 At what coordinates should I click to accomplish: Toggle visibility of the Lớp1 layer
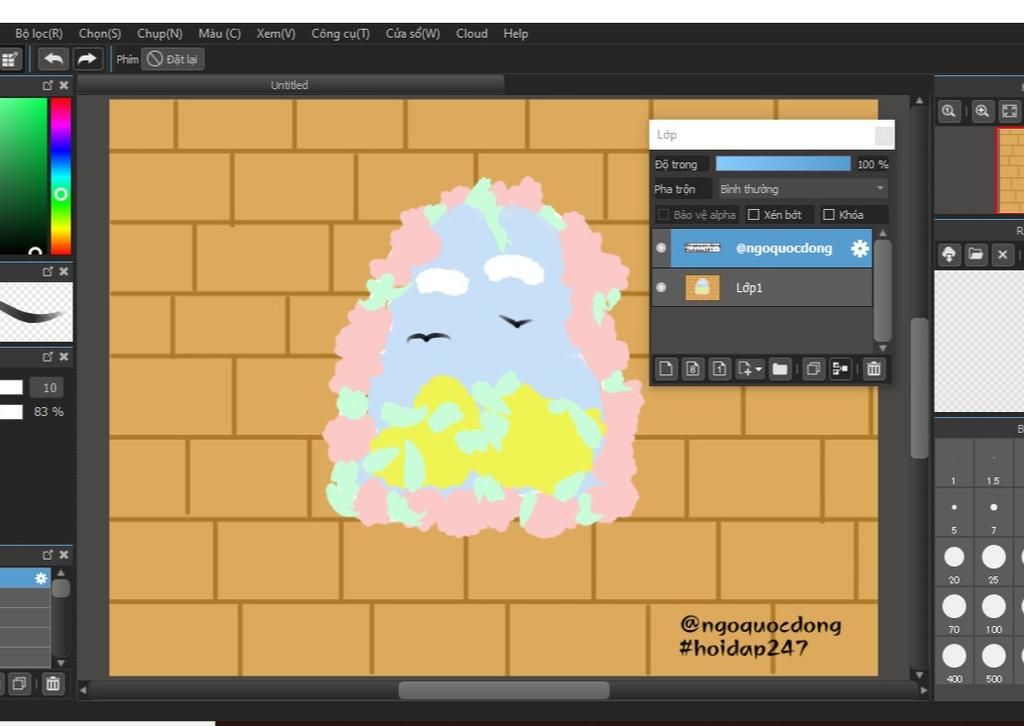click(x=661, y=287)
